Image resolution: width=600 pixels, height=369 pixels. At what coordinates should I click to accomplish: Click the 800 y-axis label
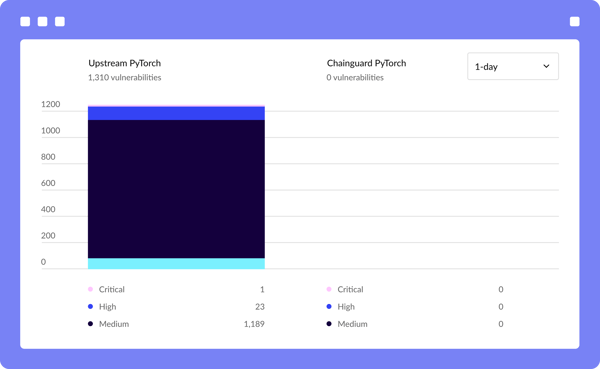pyautogui.click(x=48, y=157)
